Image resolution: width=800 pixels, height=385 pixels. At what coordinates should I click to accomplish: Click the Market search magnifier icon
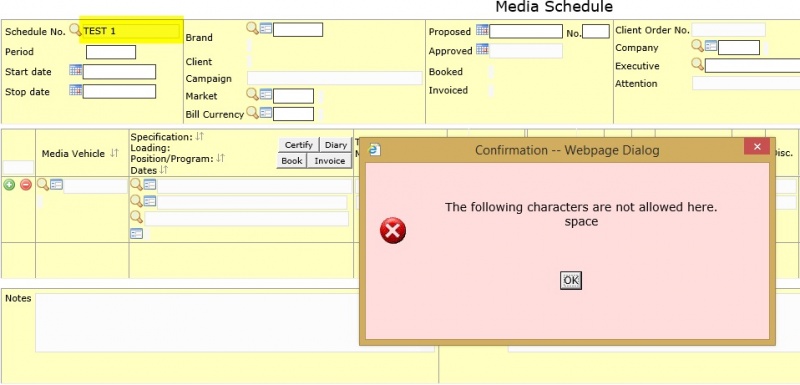point(253,94)
